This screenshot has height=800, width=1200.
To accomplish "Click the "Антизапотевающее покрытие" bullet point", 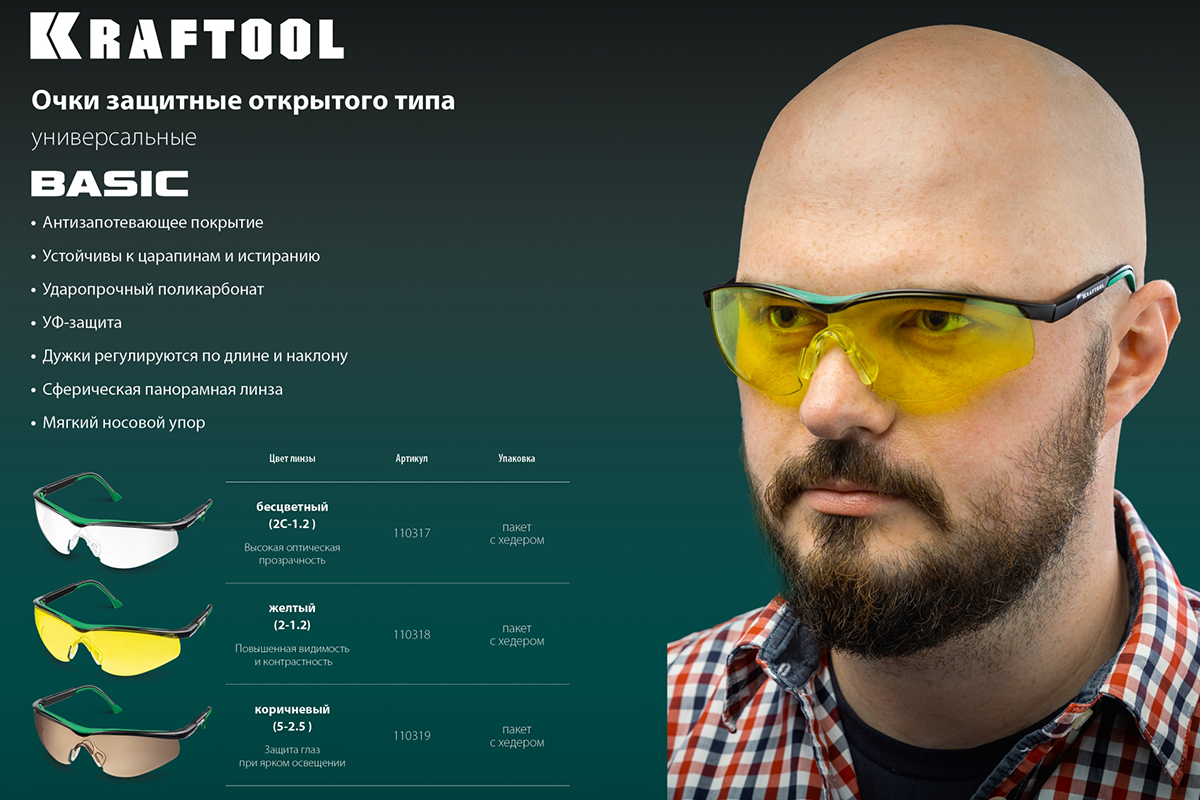I will (x=153, y=222).
